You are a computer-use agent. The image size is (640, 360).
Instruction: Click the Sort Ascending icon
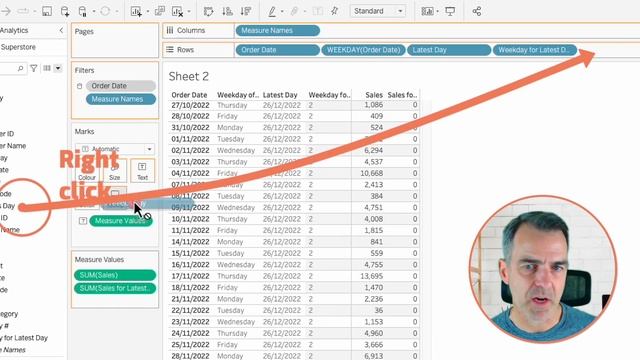point(227,11)
